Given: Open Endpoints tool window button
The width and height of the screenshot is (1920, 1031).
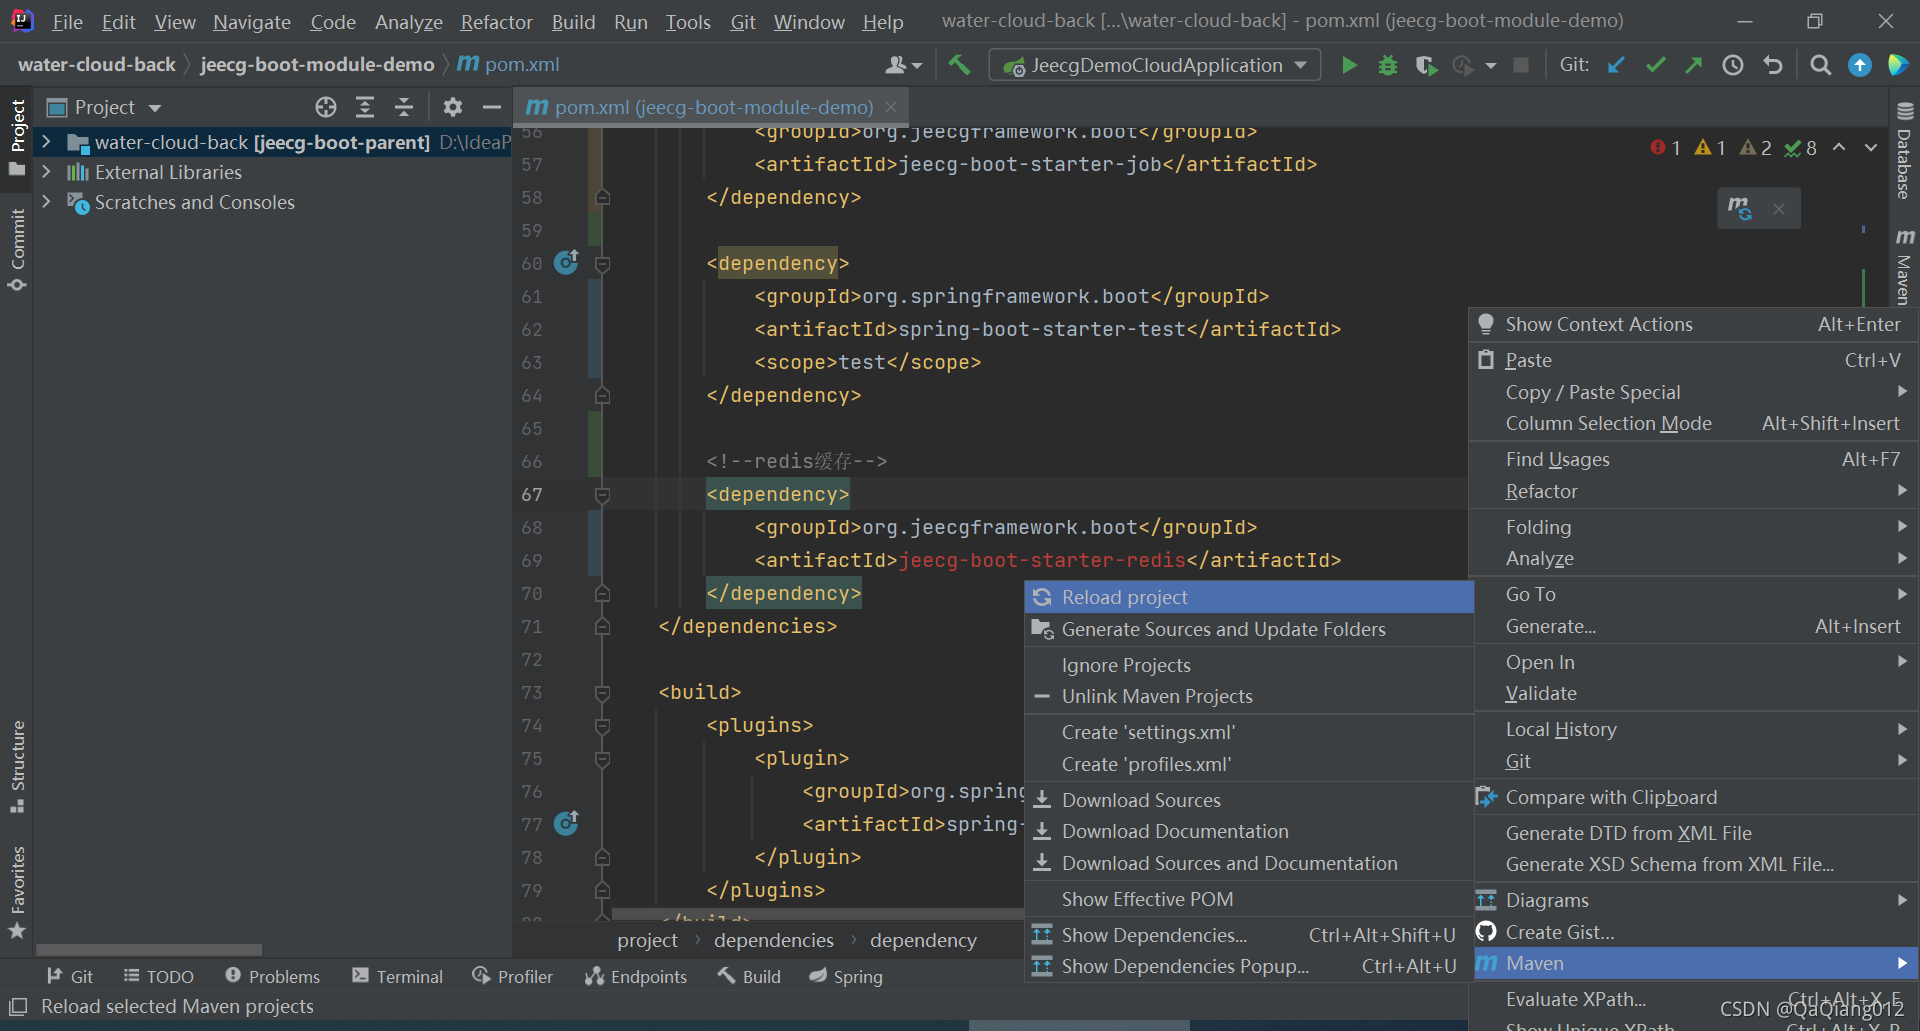Looking at the screenshot, I should (637, 976).
